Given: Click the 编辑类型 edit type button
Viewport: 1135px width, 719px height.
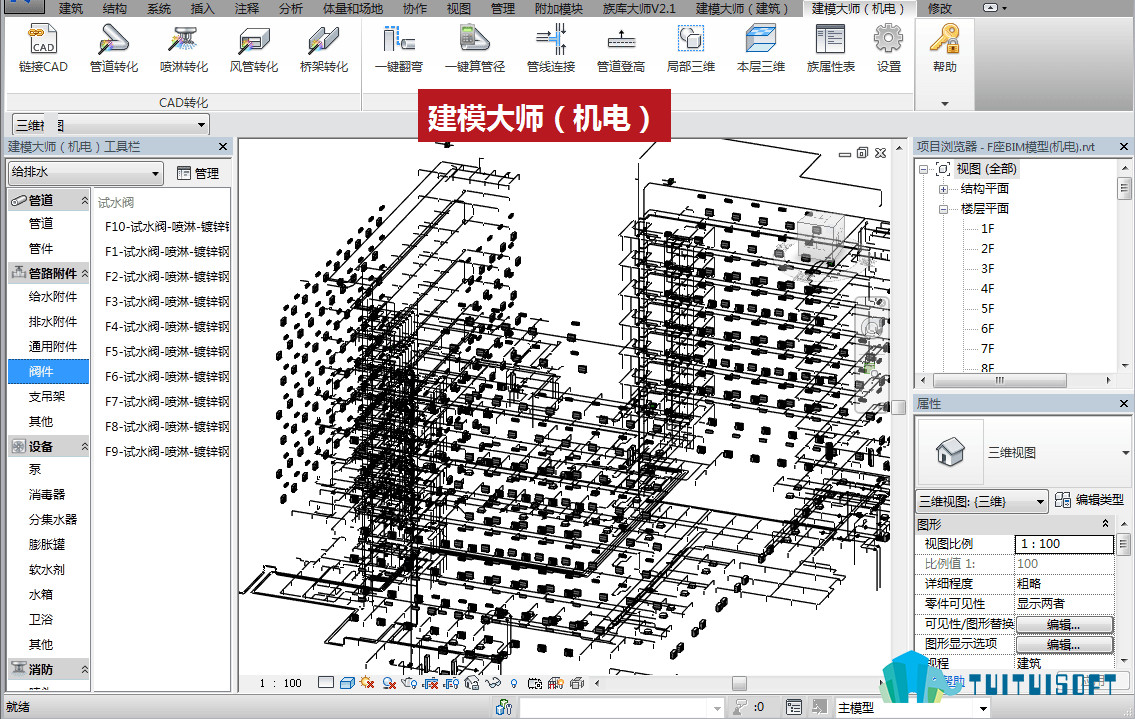Looking at the screenshot, I should click(1089, 500).
